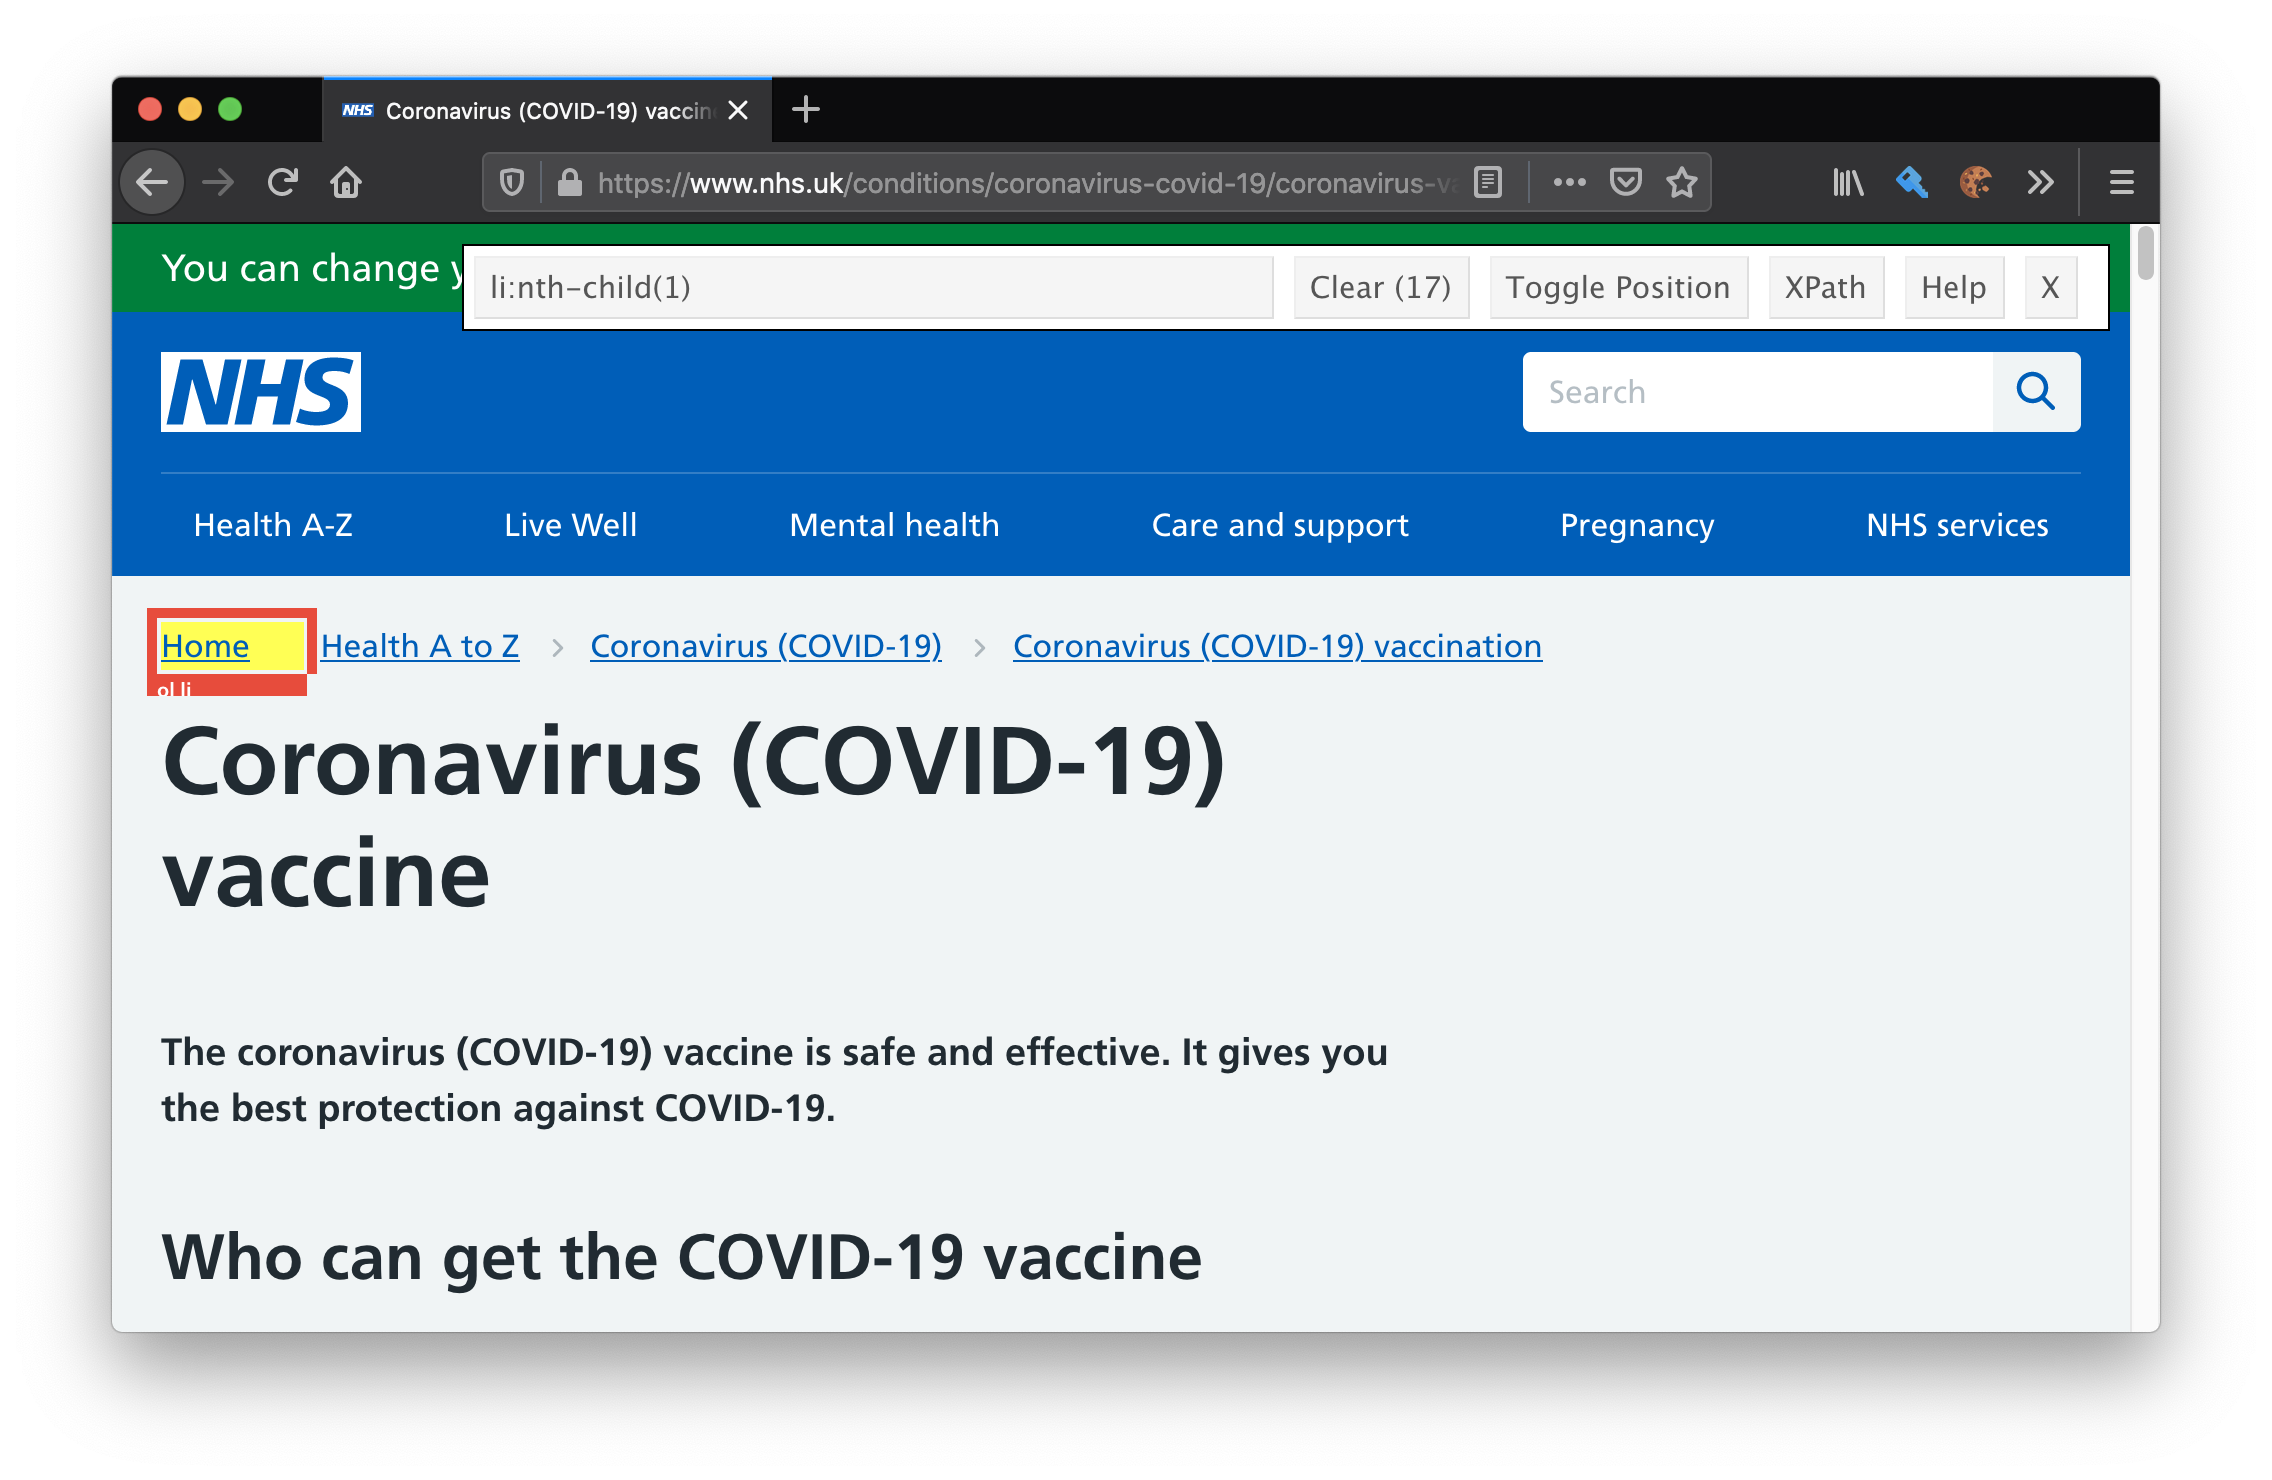Click the blue SelectorGadget extension icon
Screen dimensions: 2272x1480
pyautogui.click(x=1912, y=183)
